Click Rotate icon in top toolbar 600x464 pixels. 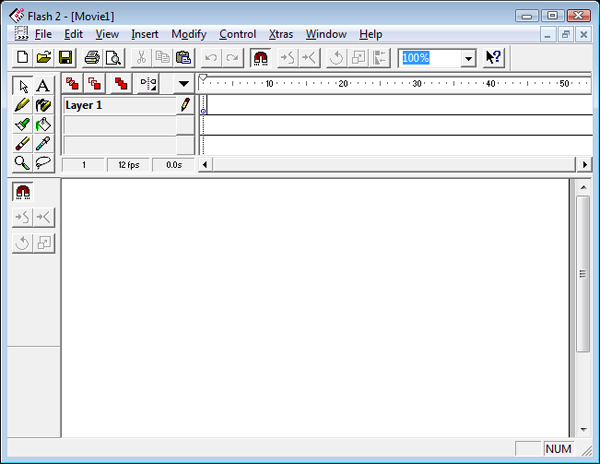336,58
